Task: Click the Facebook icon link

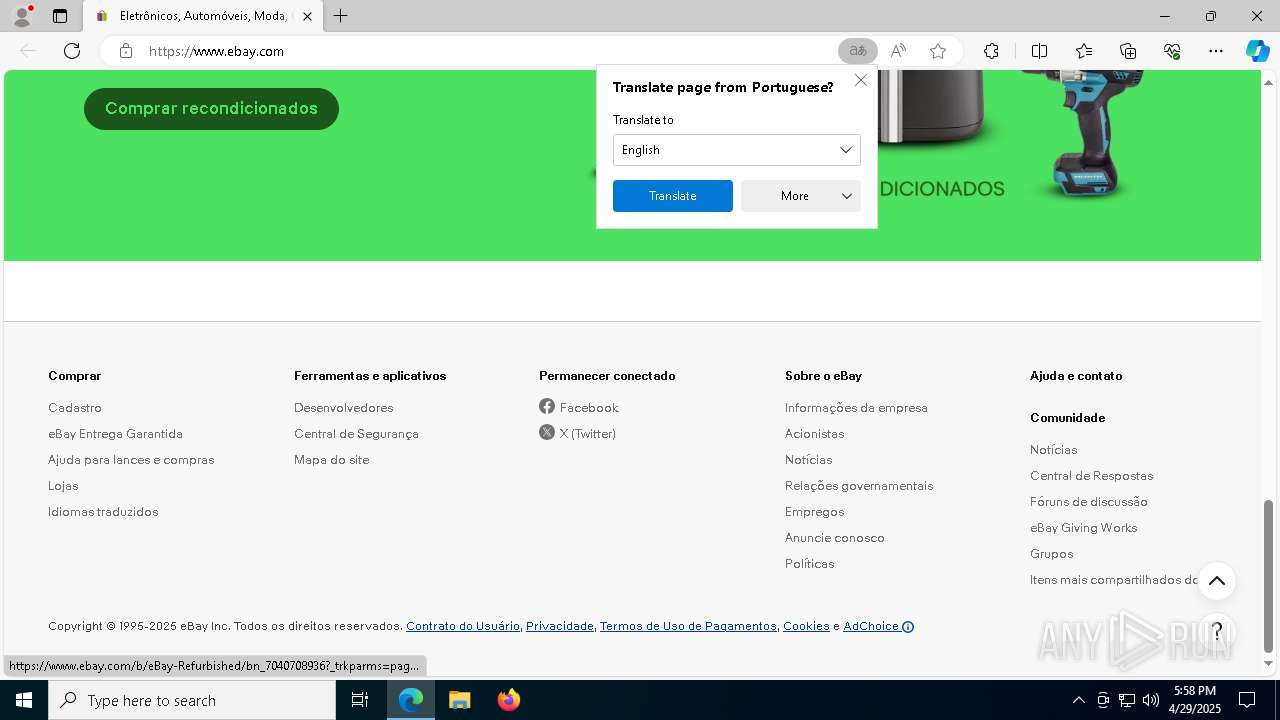Action: (x=547, y=406)
